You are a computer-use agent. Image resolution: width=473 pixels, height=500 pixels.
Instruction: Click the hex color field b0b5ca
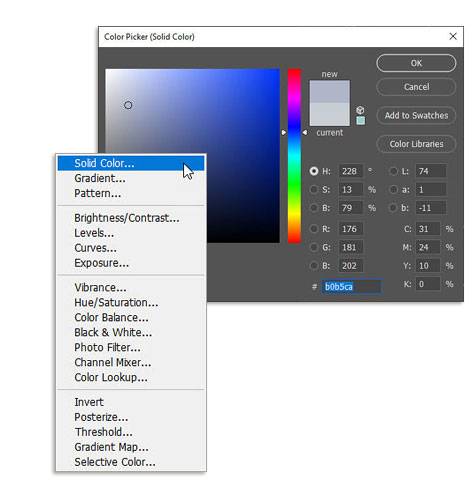coord(351,287)
